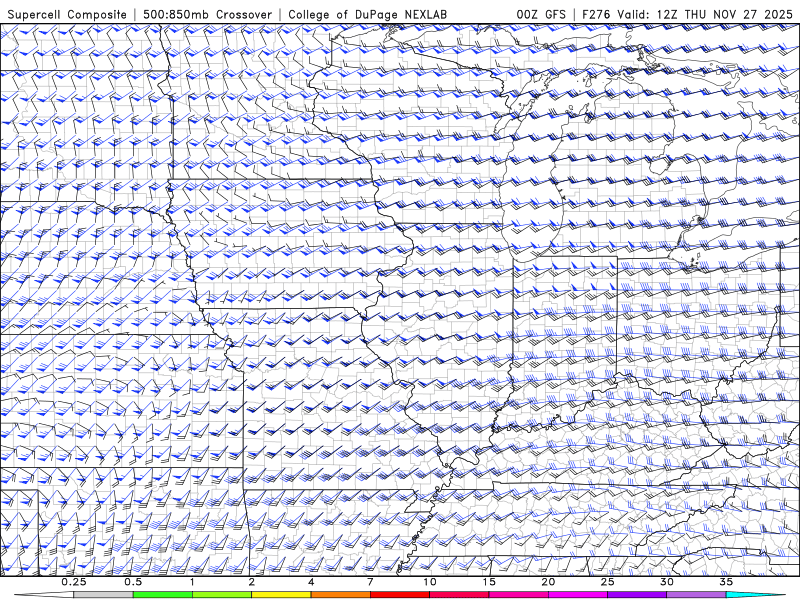Click the legend value 10

click(x=430, y=582)
